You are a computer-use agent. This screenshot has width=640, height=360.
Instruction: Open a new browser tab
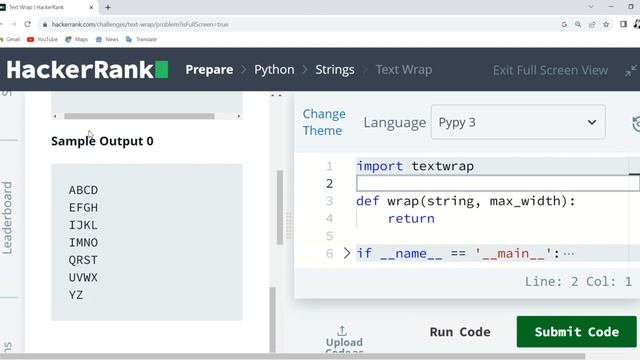(108, 7)
